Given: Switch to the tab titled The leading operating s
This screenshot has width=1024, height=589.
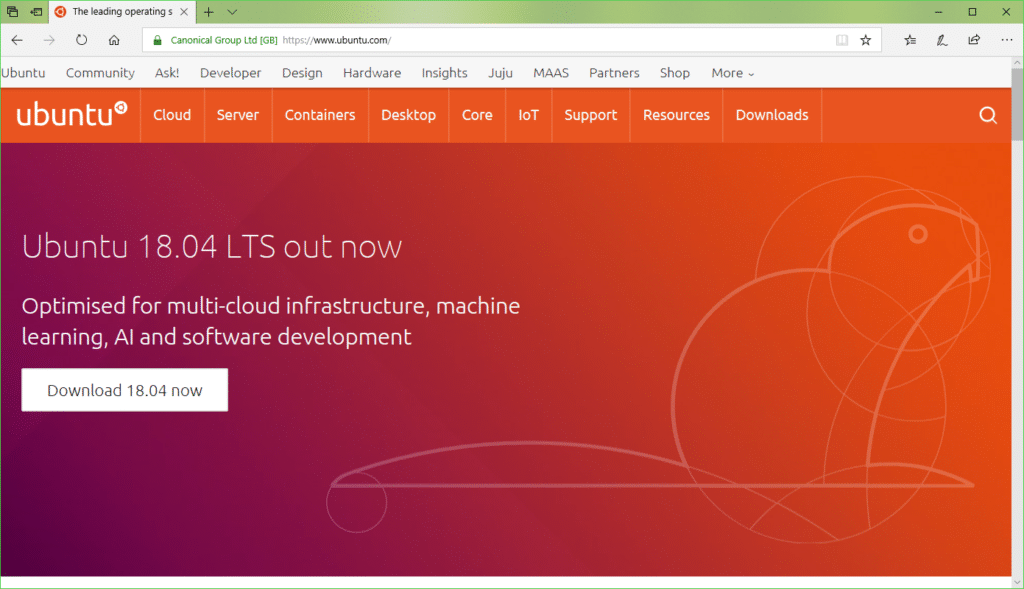Looking at the screenshot, I should pos(120,12).
